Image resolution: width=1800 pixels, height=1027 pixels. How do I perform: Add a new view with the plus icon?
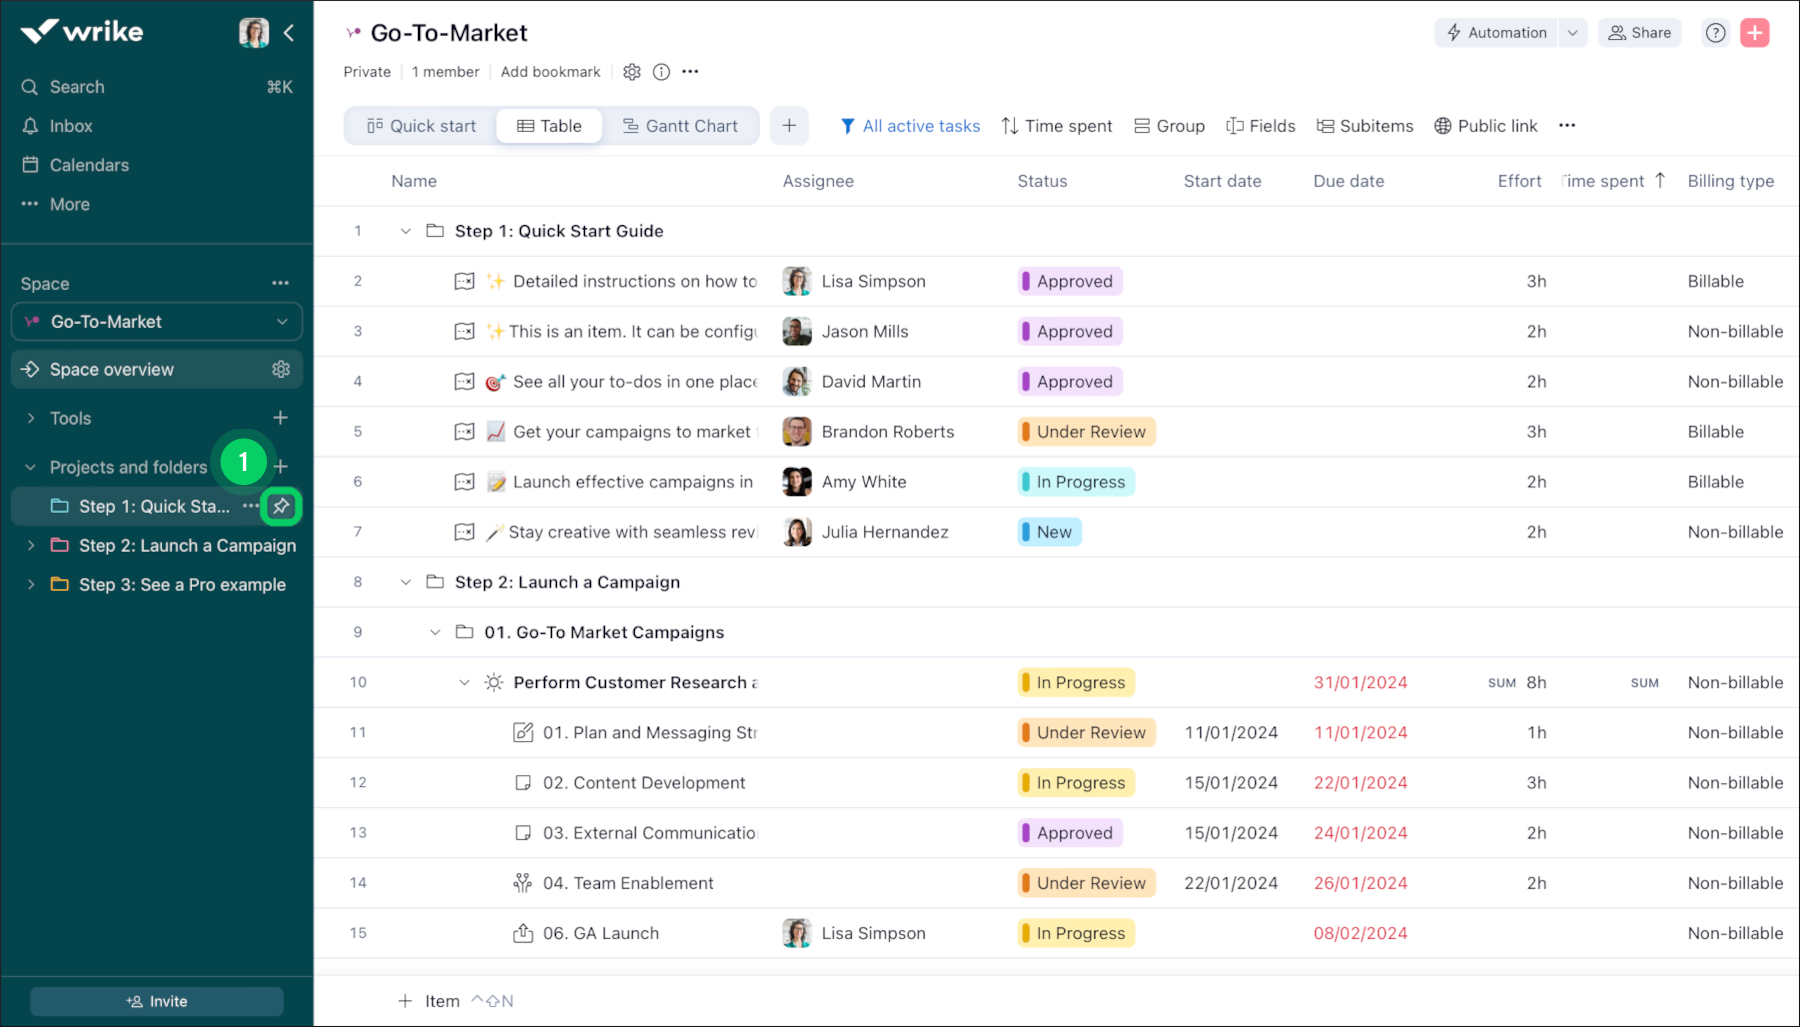pos(789,126)
